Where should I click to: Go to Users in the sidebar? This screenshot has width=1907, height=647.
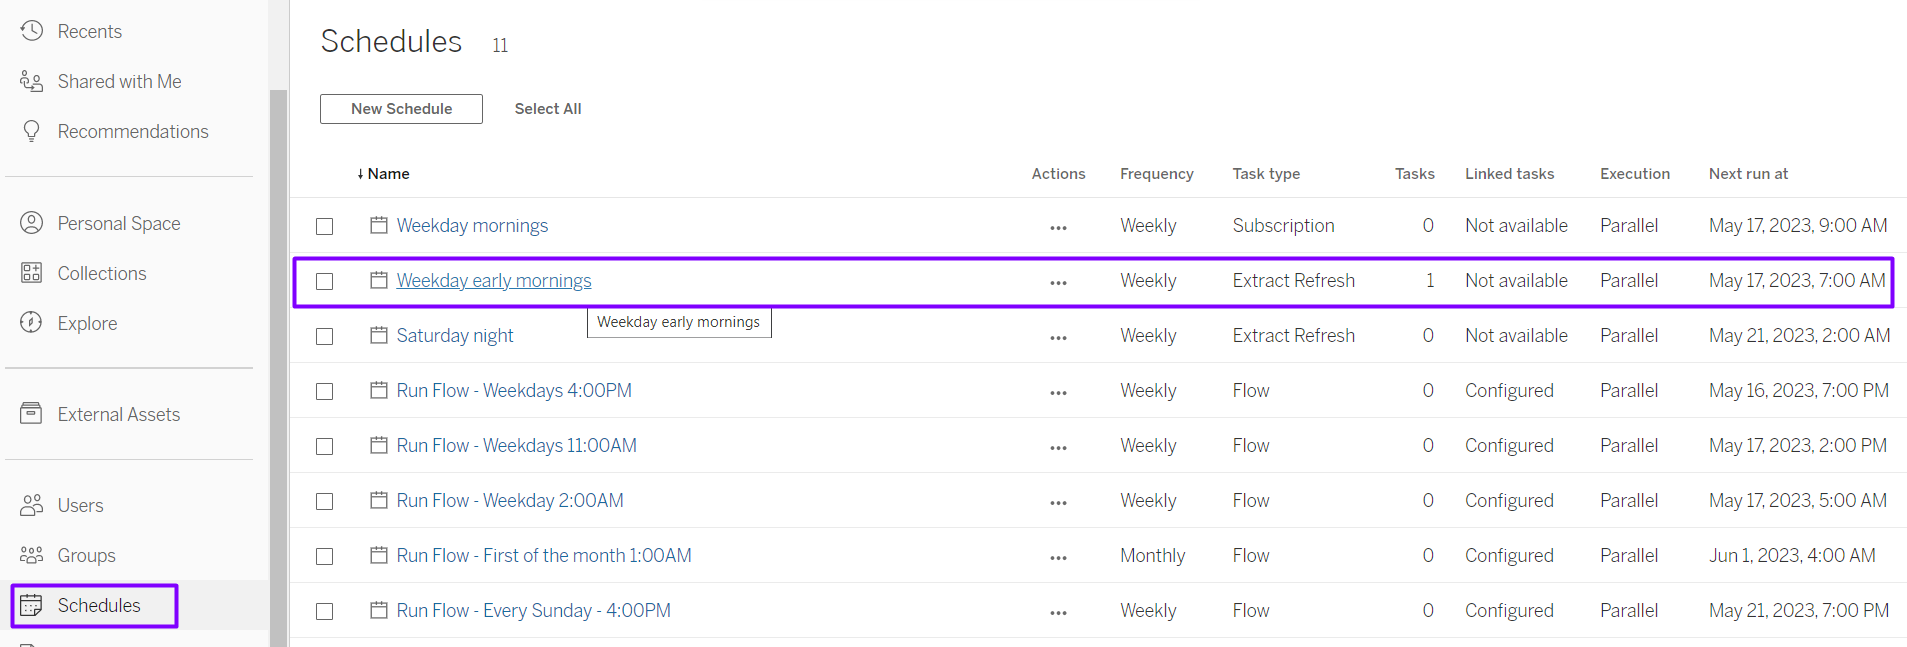click(x=80, y=506)
